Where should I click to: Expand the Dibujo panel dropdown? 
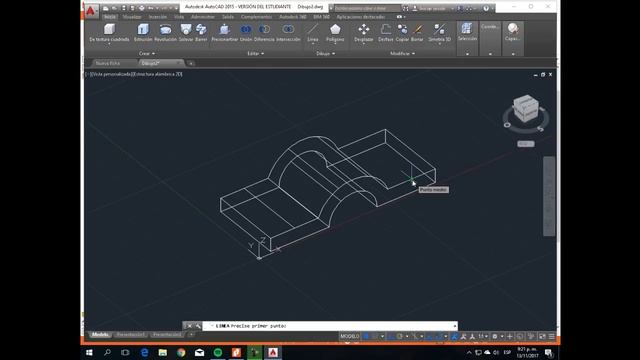325,53
